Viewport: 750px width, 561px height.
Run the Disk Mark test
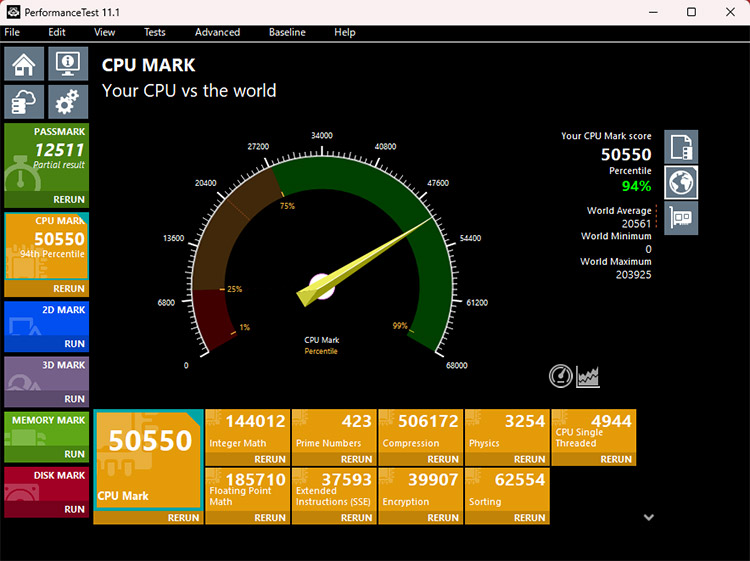click(46, 509)
